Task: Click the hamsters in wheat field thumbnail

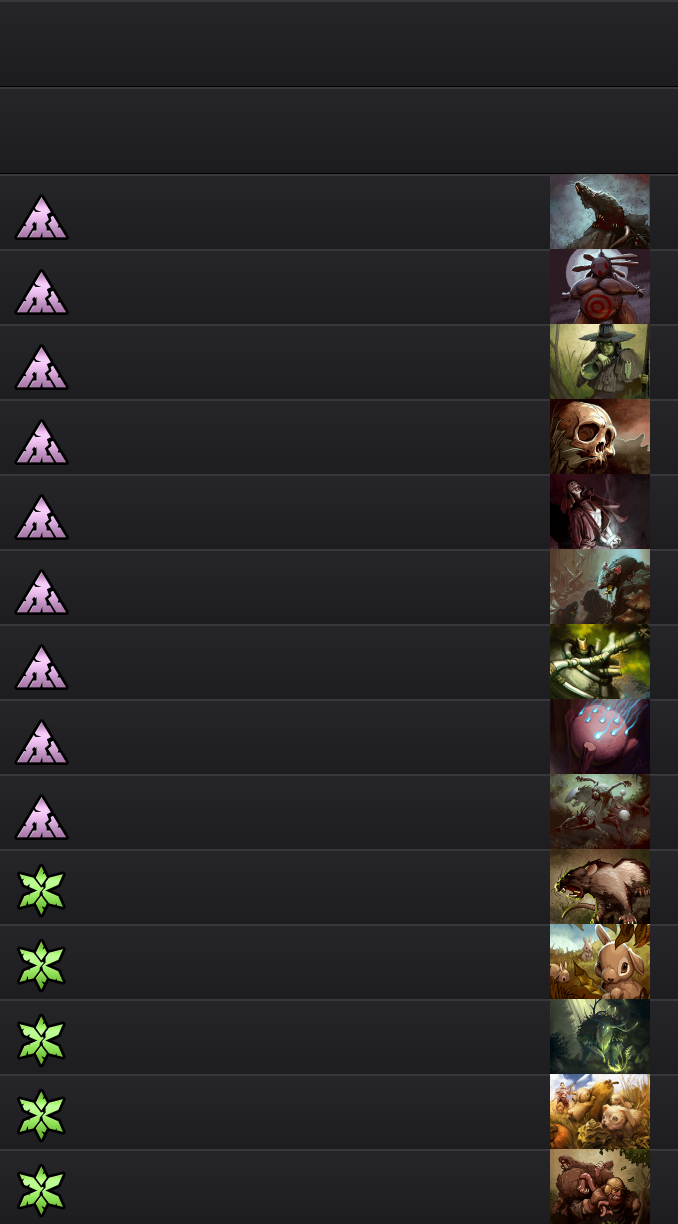Action: (600, 1112)
